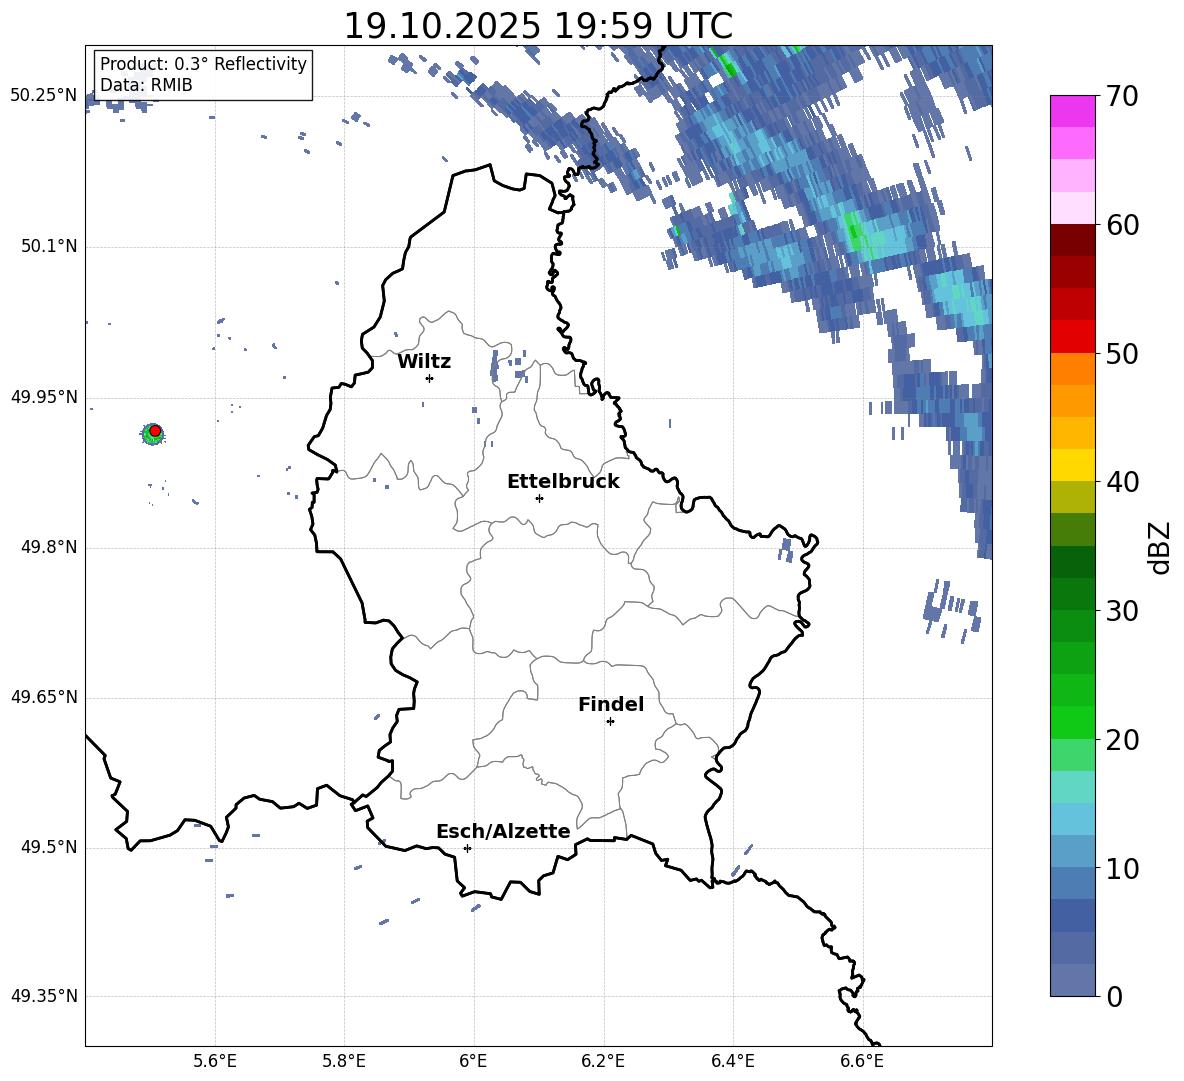Click the 6.6°E longitude label
This screenshot has height=1081, width=1184.
862,1061
